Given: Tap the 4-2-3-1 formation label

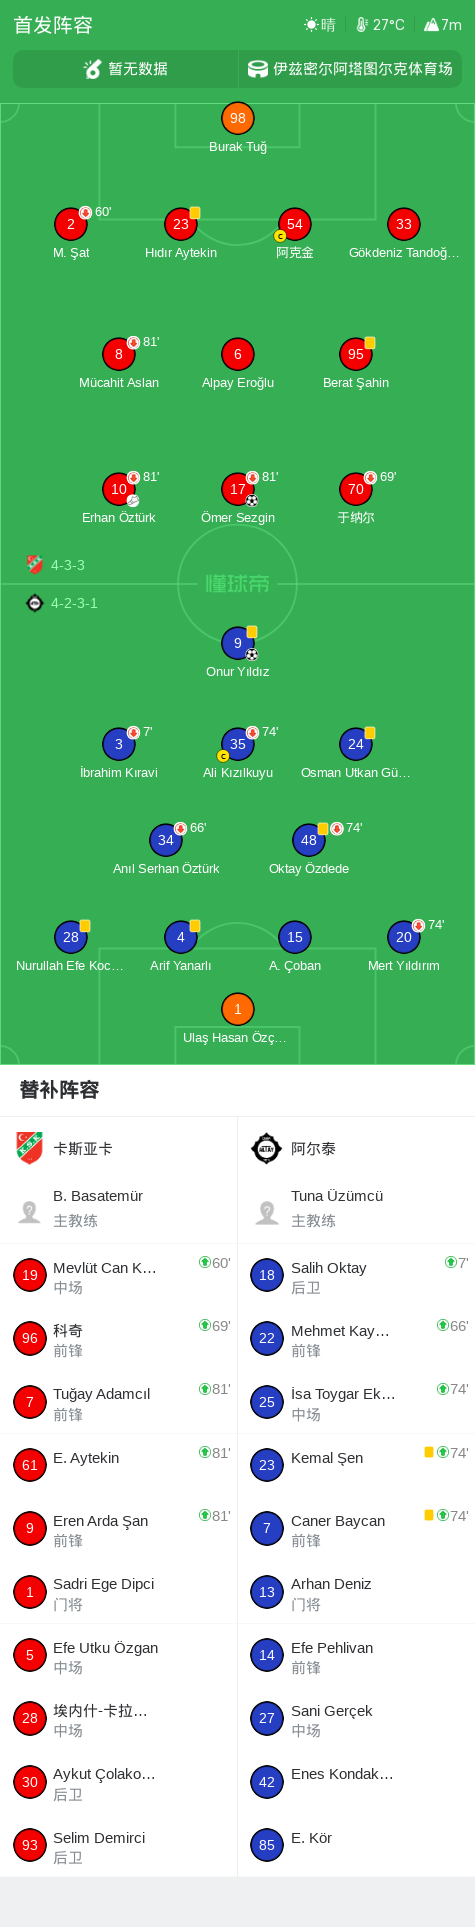Looking at the screenshot, I should [74, 603].
